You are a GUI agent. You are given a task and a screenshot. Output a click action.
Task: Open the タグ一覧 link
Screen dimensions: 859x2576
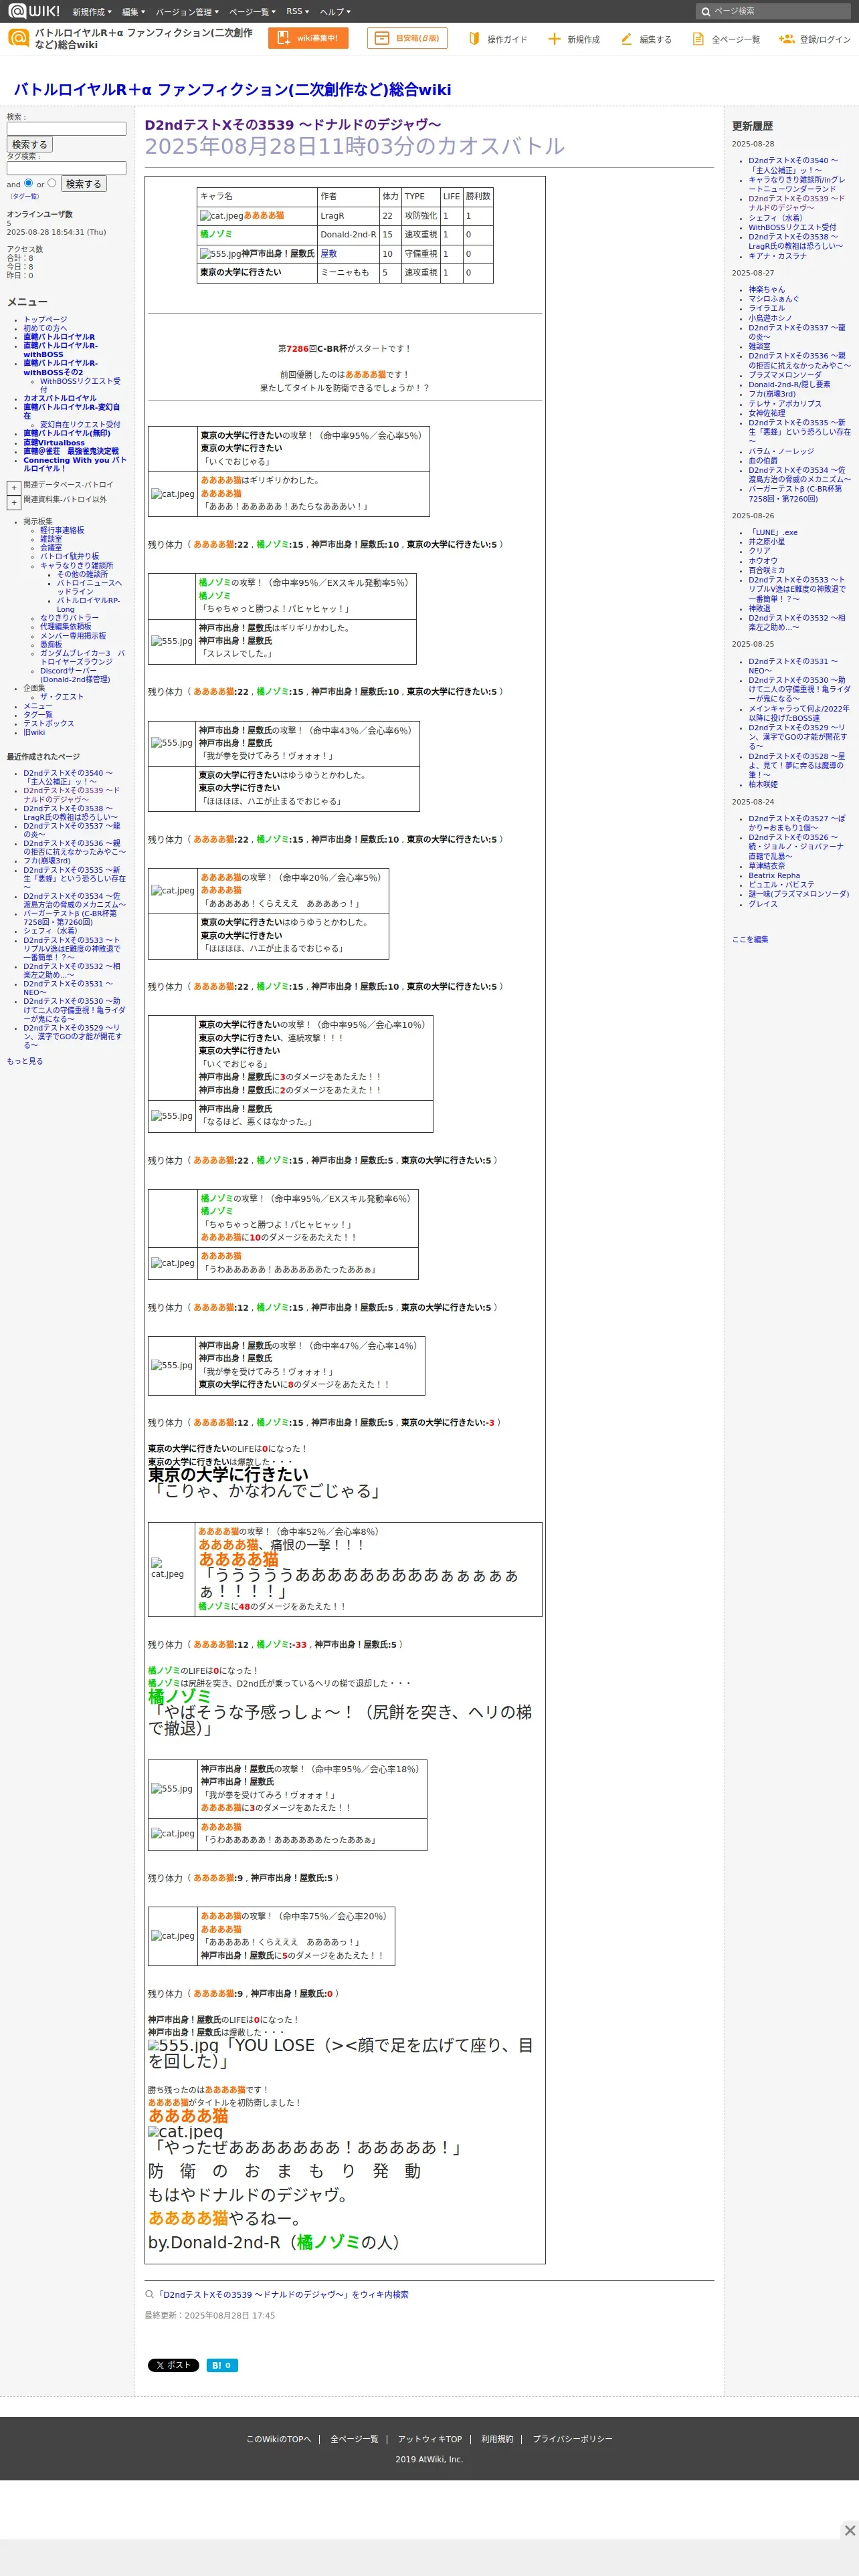click(25, 196)
